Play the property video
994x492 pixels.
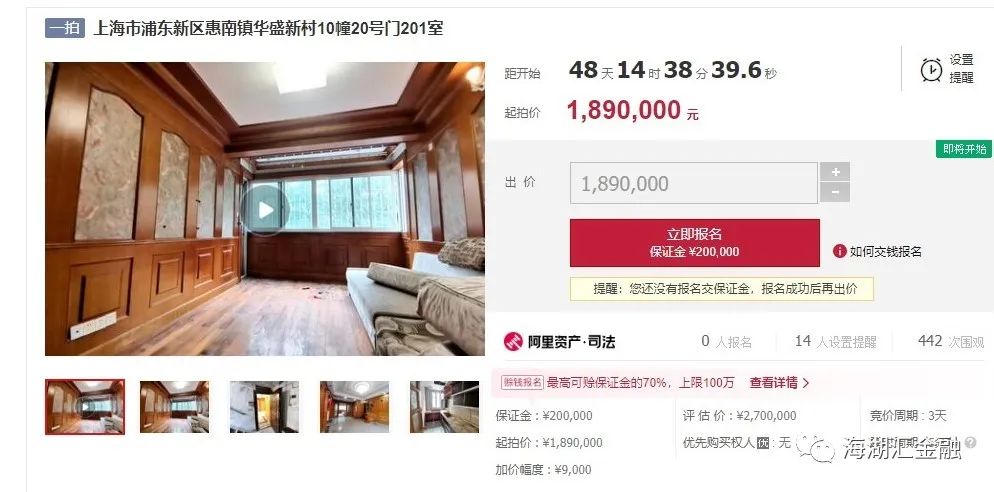[x=266, y=210]
